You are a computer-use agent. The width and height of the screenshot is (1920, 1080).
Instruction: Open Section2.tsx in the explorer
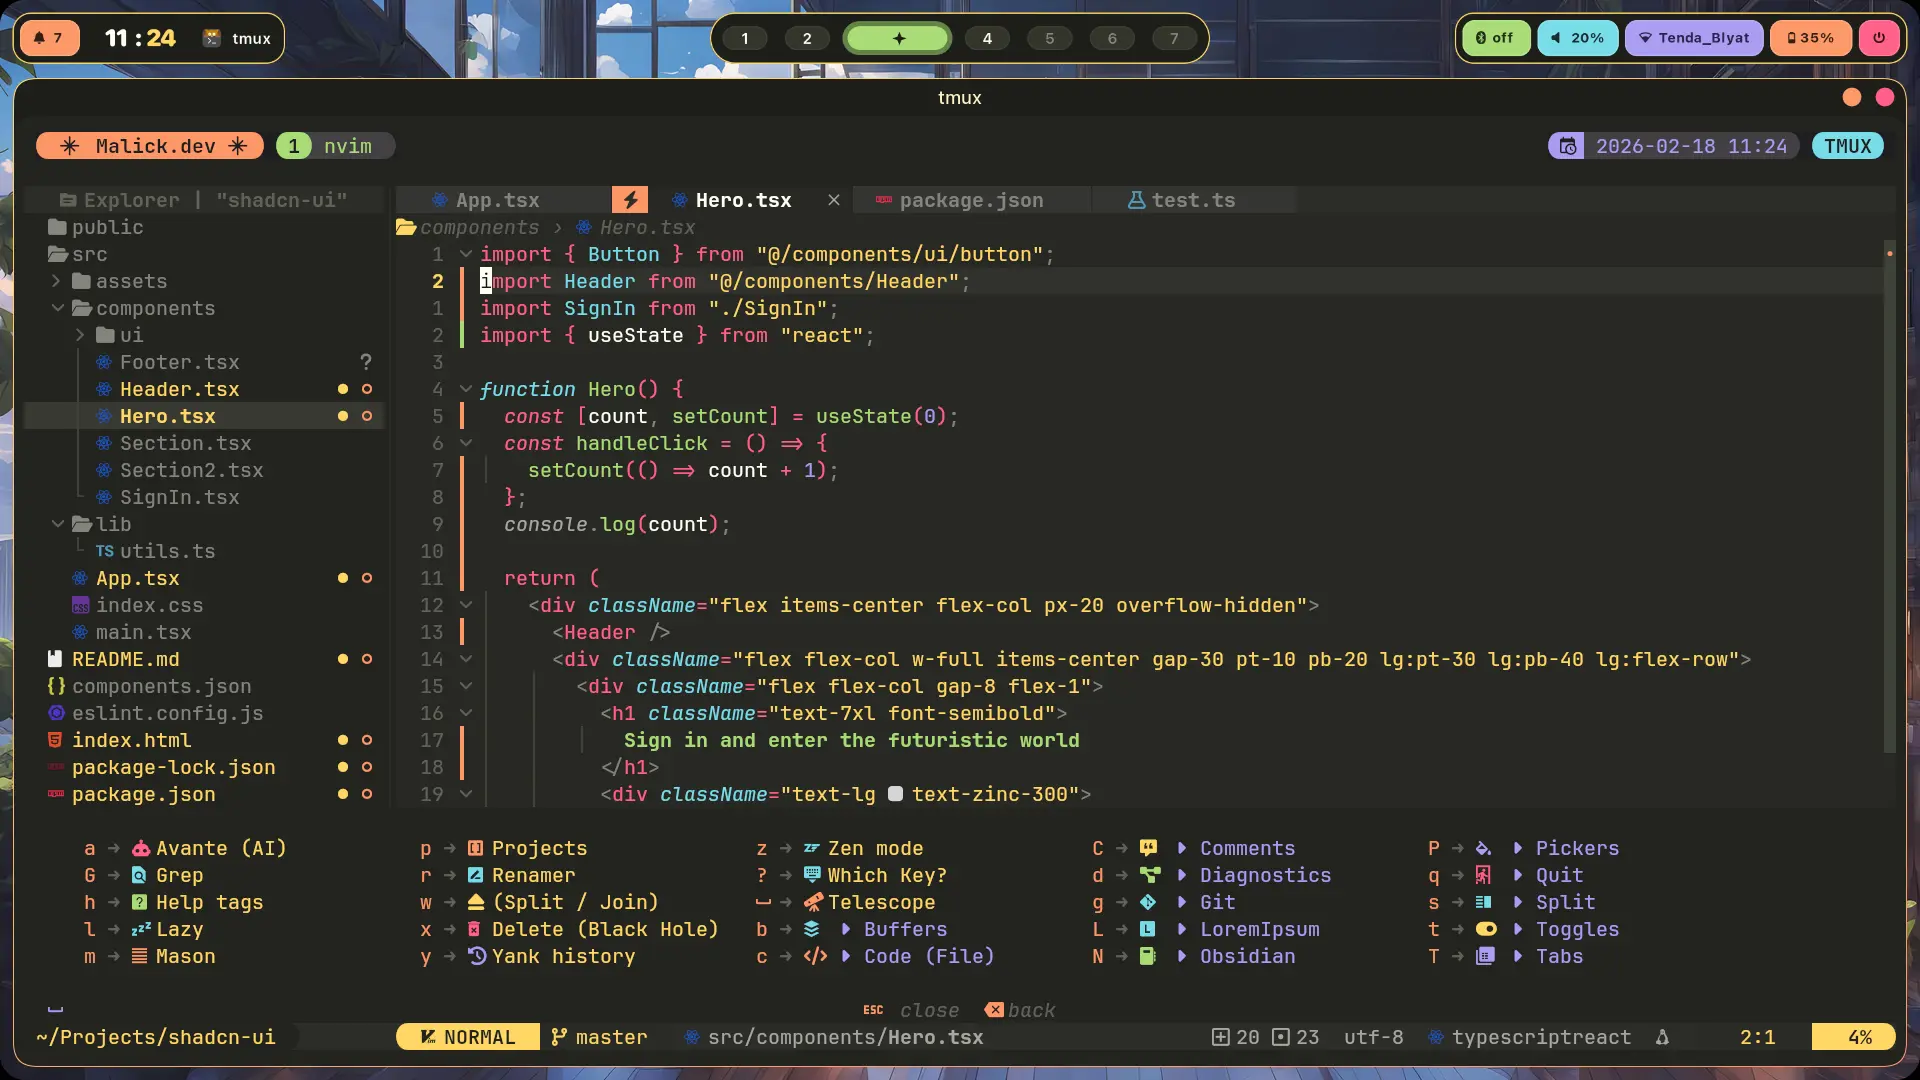[191, 470]
